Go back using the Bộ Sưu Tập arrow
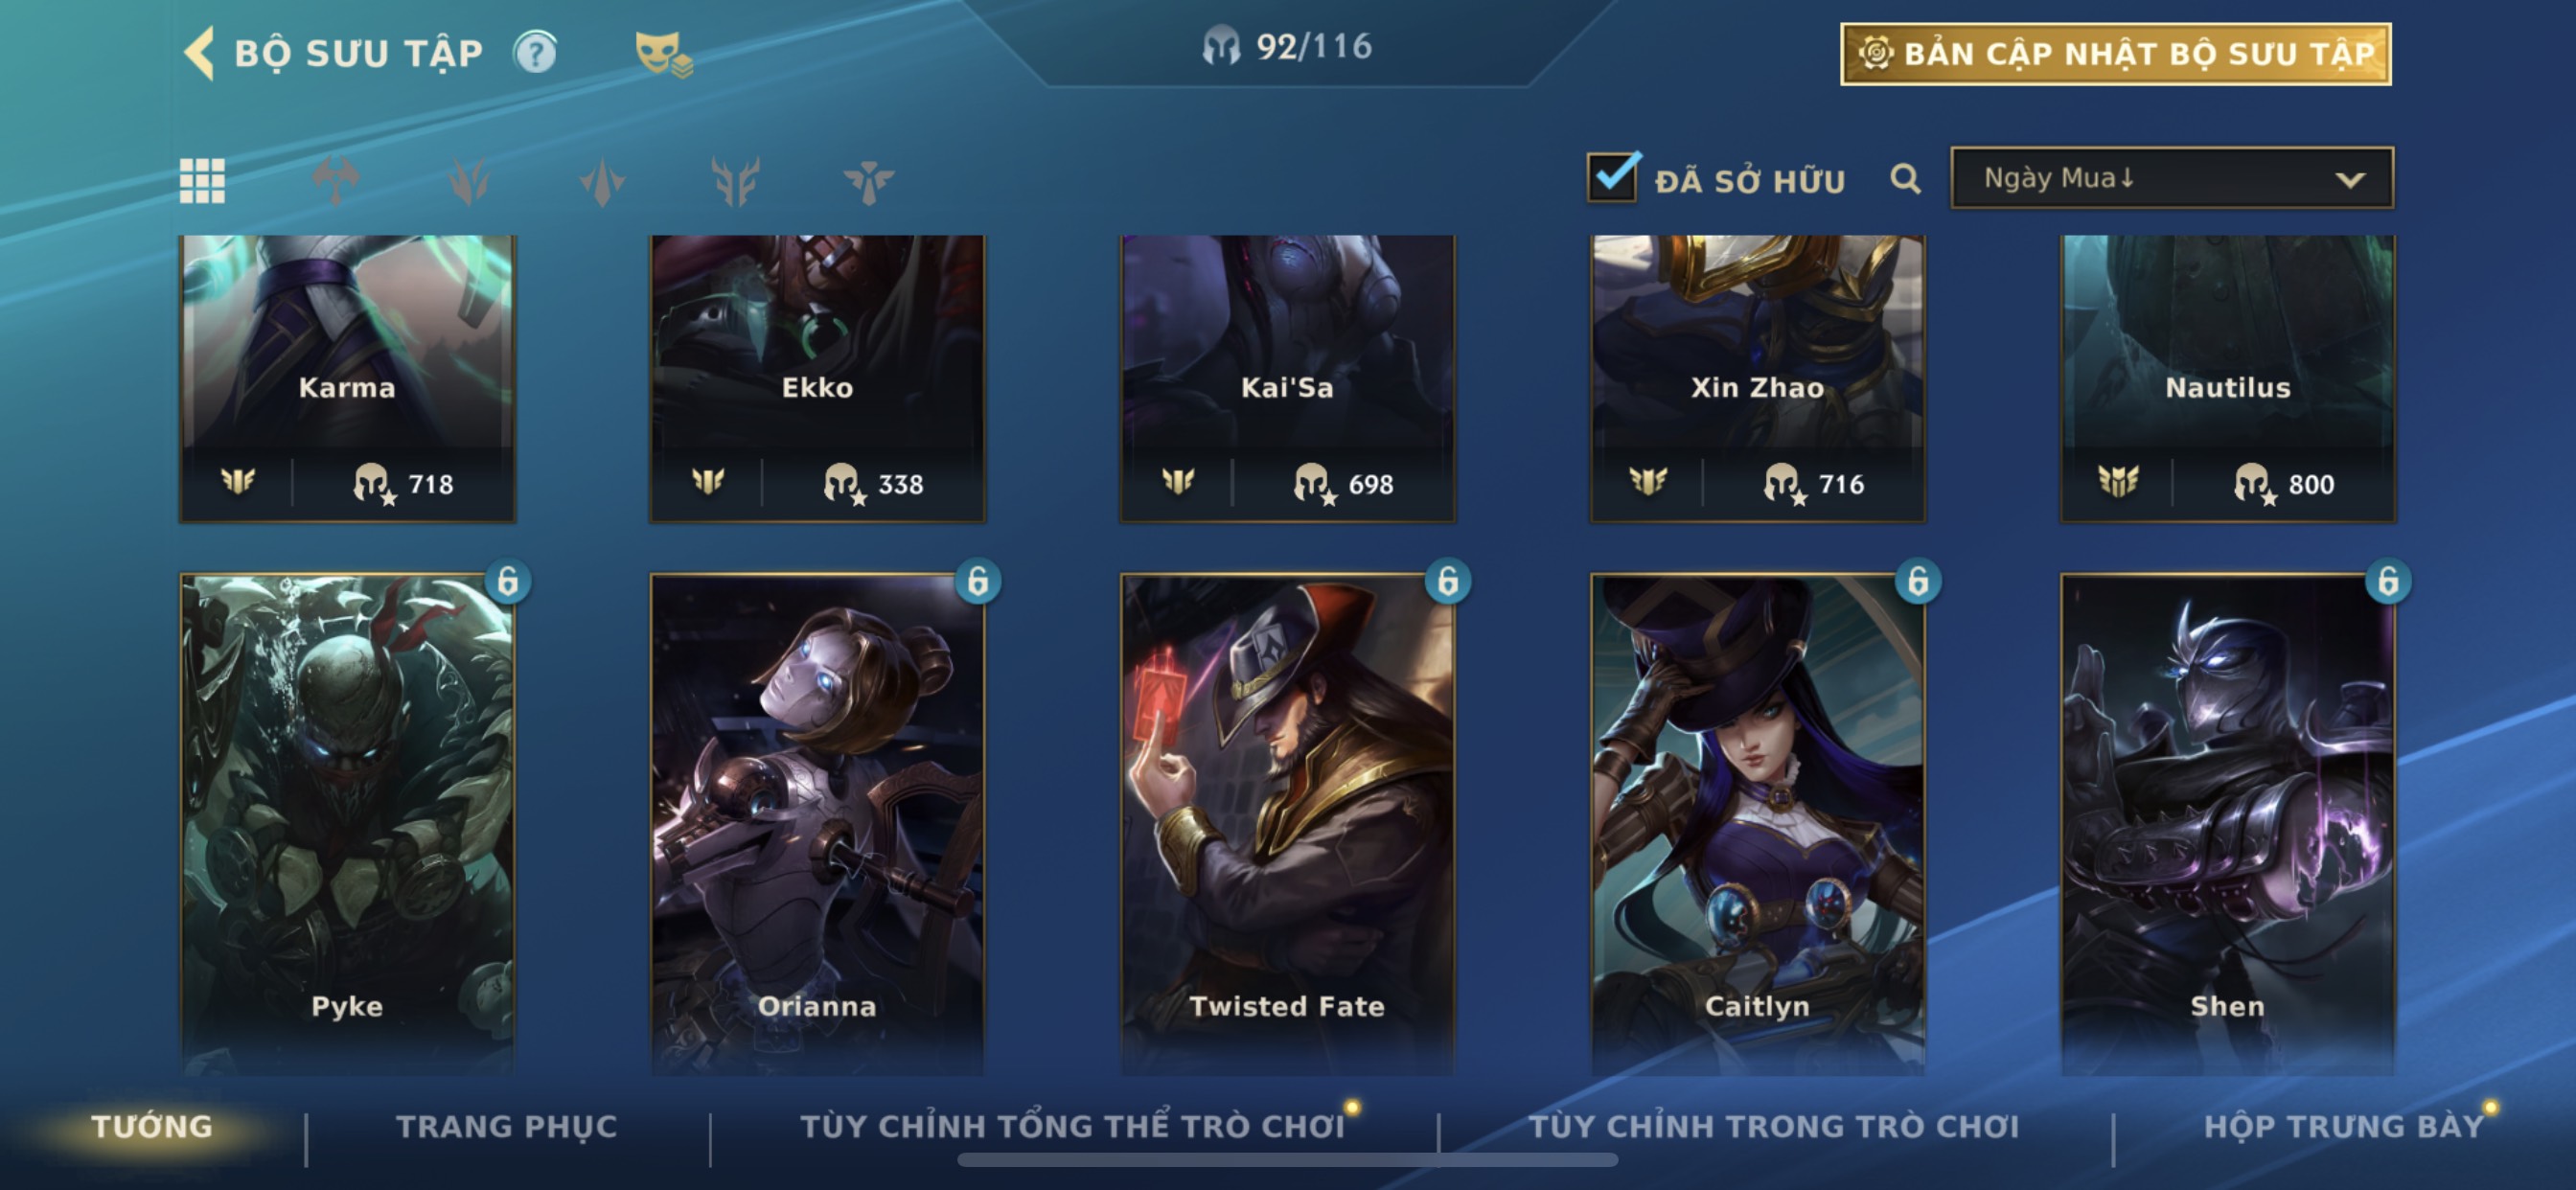The height and width of the screenshot is (1190, 2576). click(x=199, y=52)
